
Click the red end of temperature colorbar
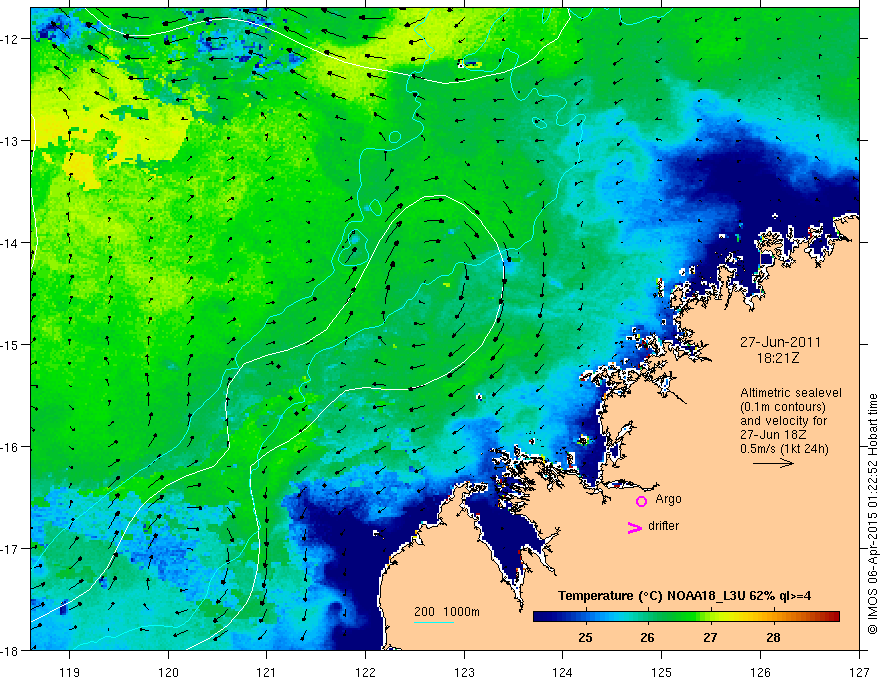tap(833, 617)
